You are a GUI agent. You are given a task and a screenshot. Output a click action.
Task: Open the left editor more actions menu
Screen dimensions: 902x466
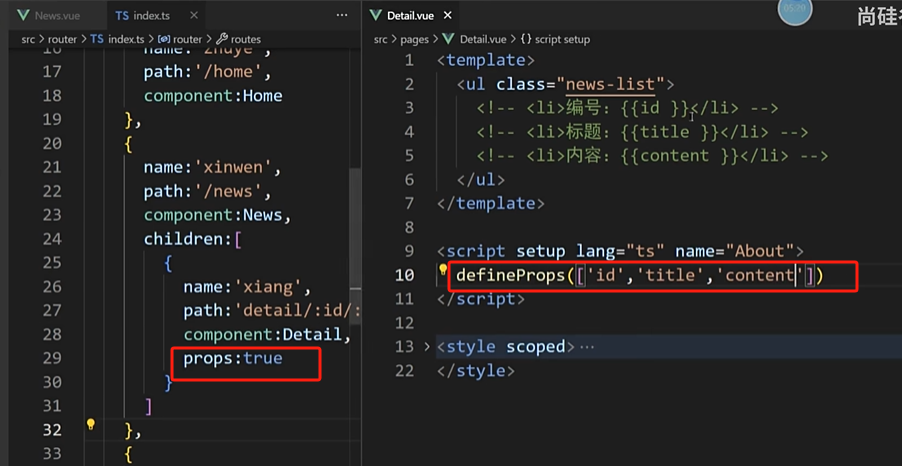click(x=342, y=15)
